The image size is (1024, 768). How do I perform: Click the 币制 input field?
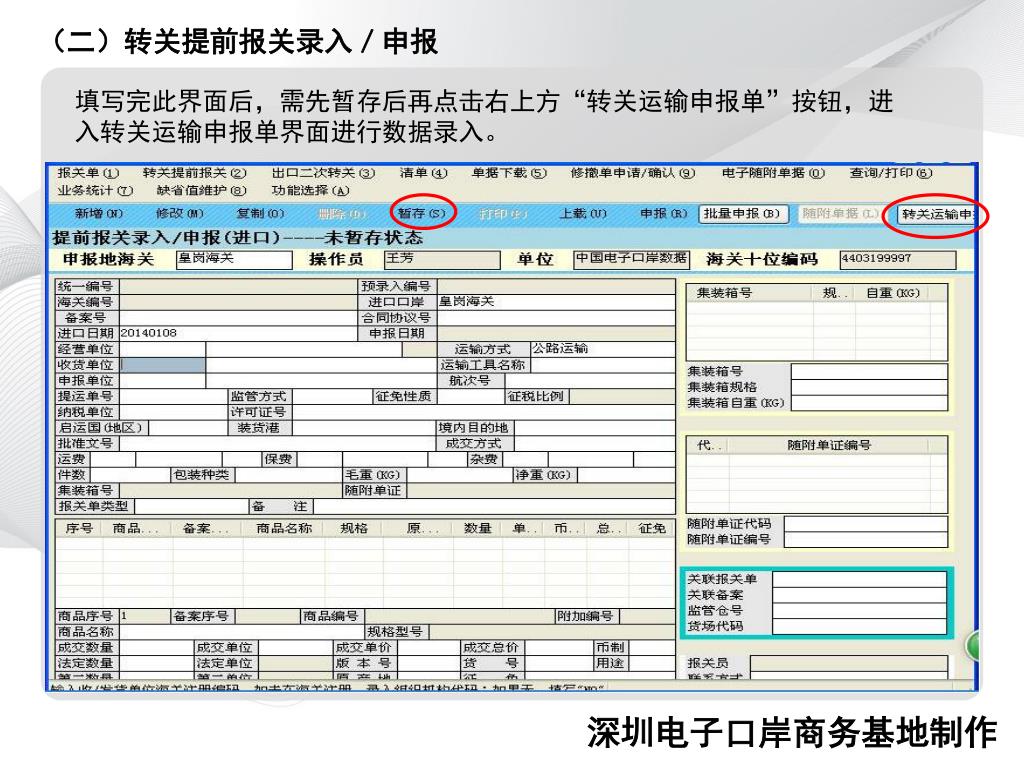pos(650,648)
